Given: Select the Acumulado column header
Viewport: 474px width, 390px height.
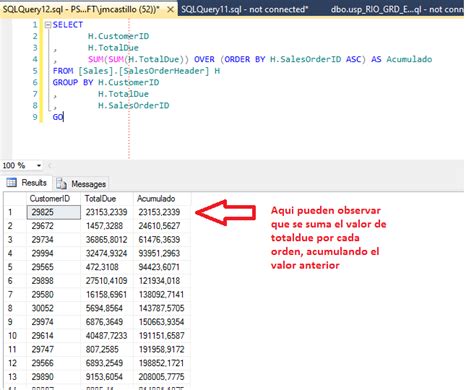Looking at the screenshot, I should (162, 199).
